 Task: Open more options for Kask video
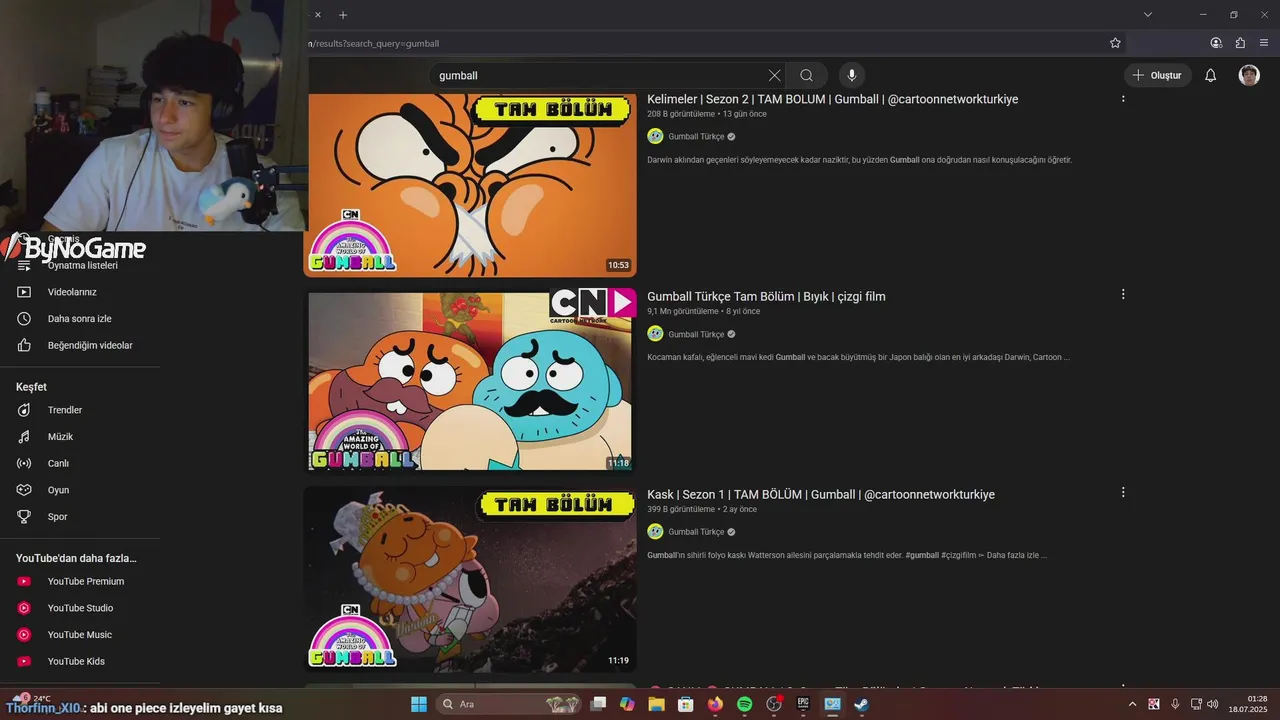[1123, 493]
